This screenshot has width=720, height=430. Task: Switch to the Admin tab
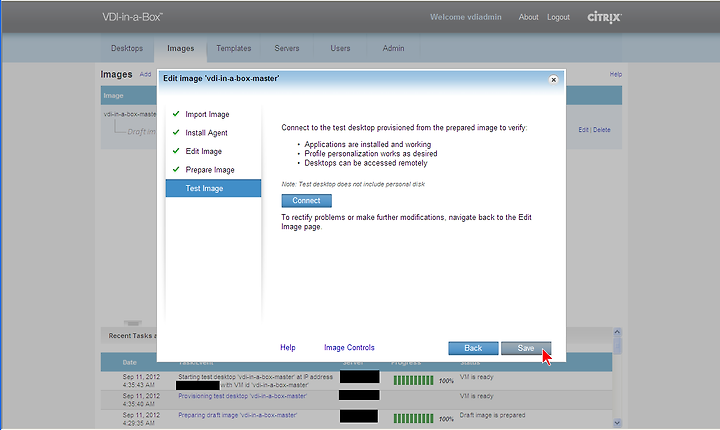394,48
